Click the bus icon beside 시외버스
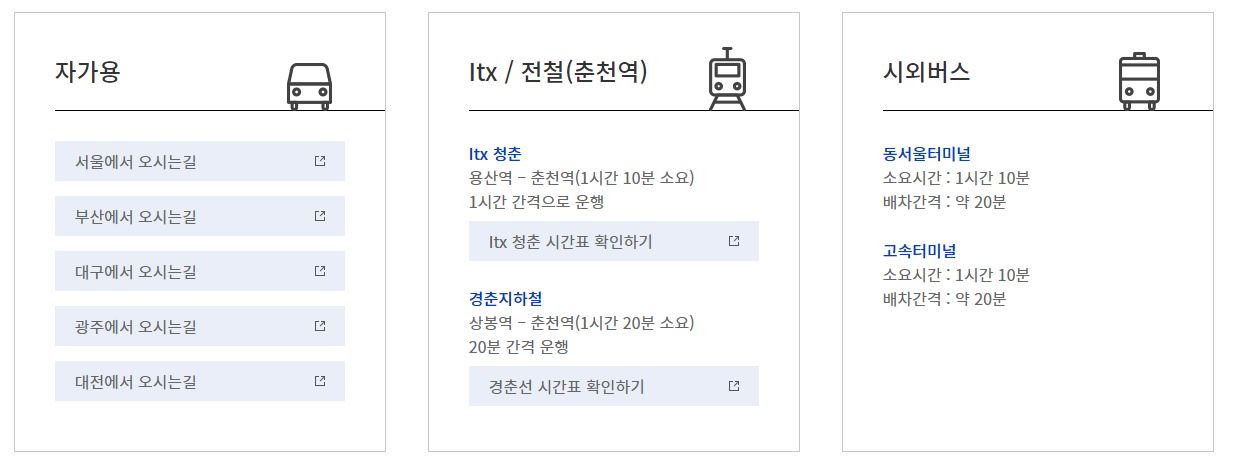 point(1139,81)
